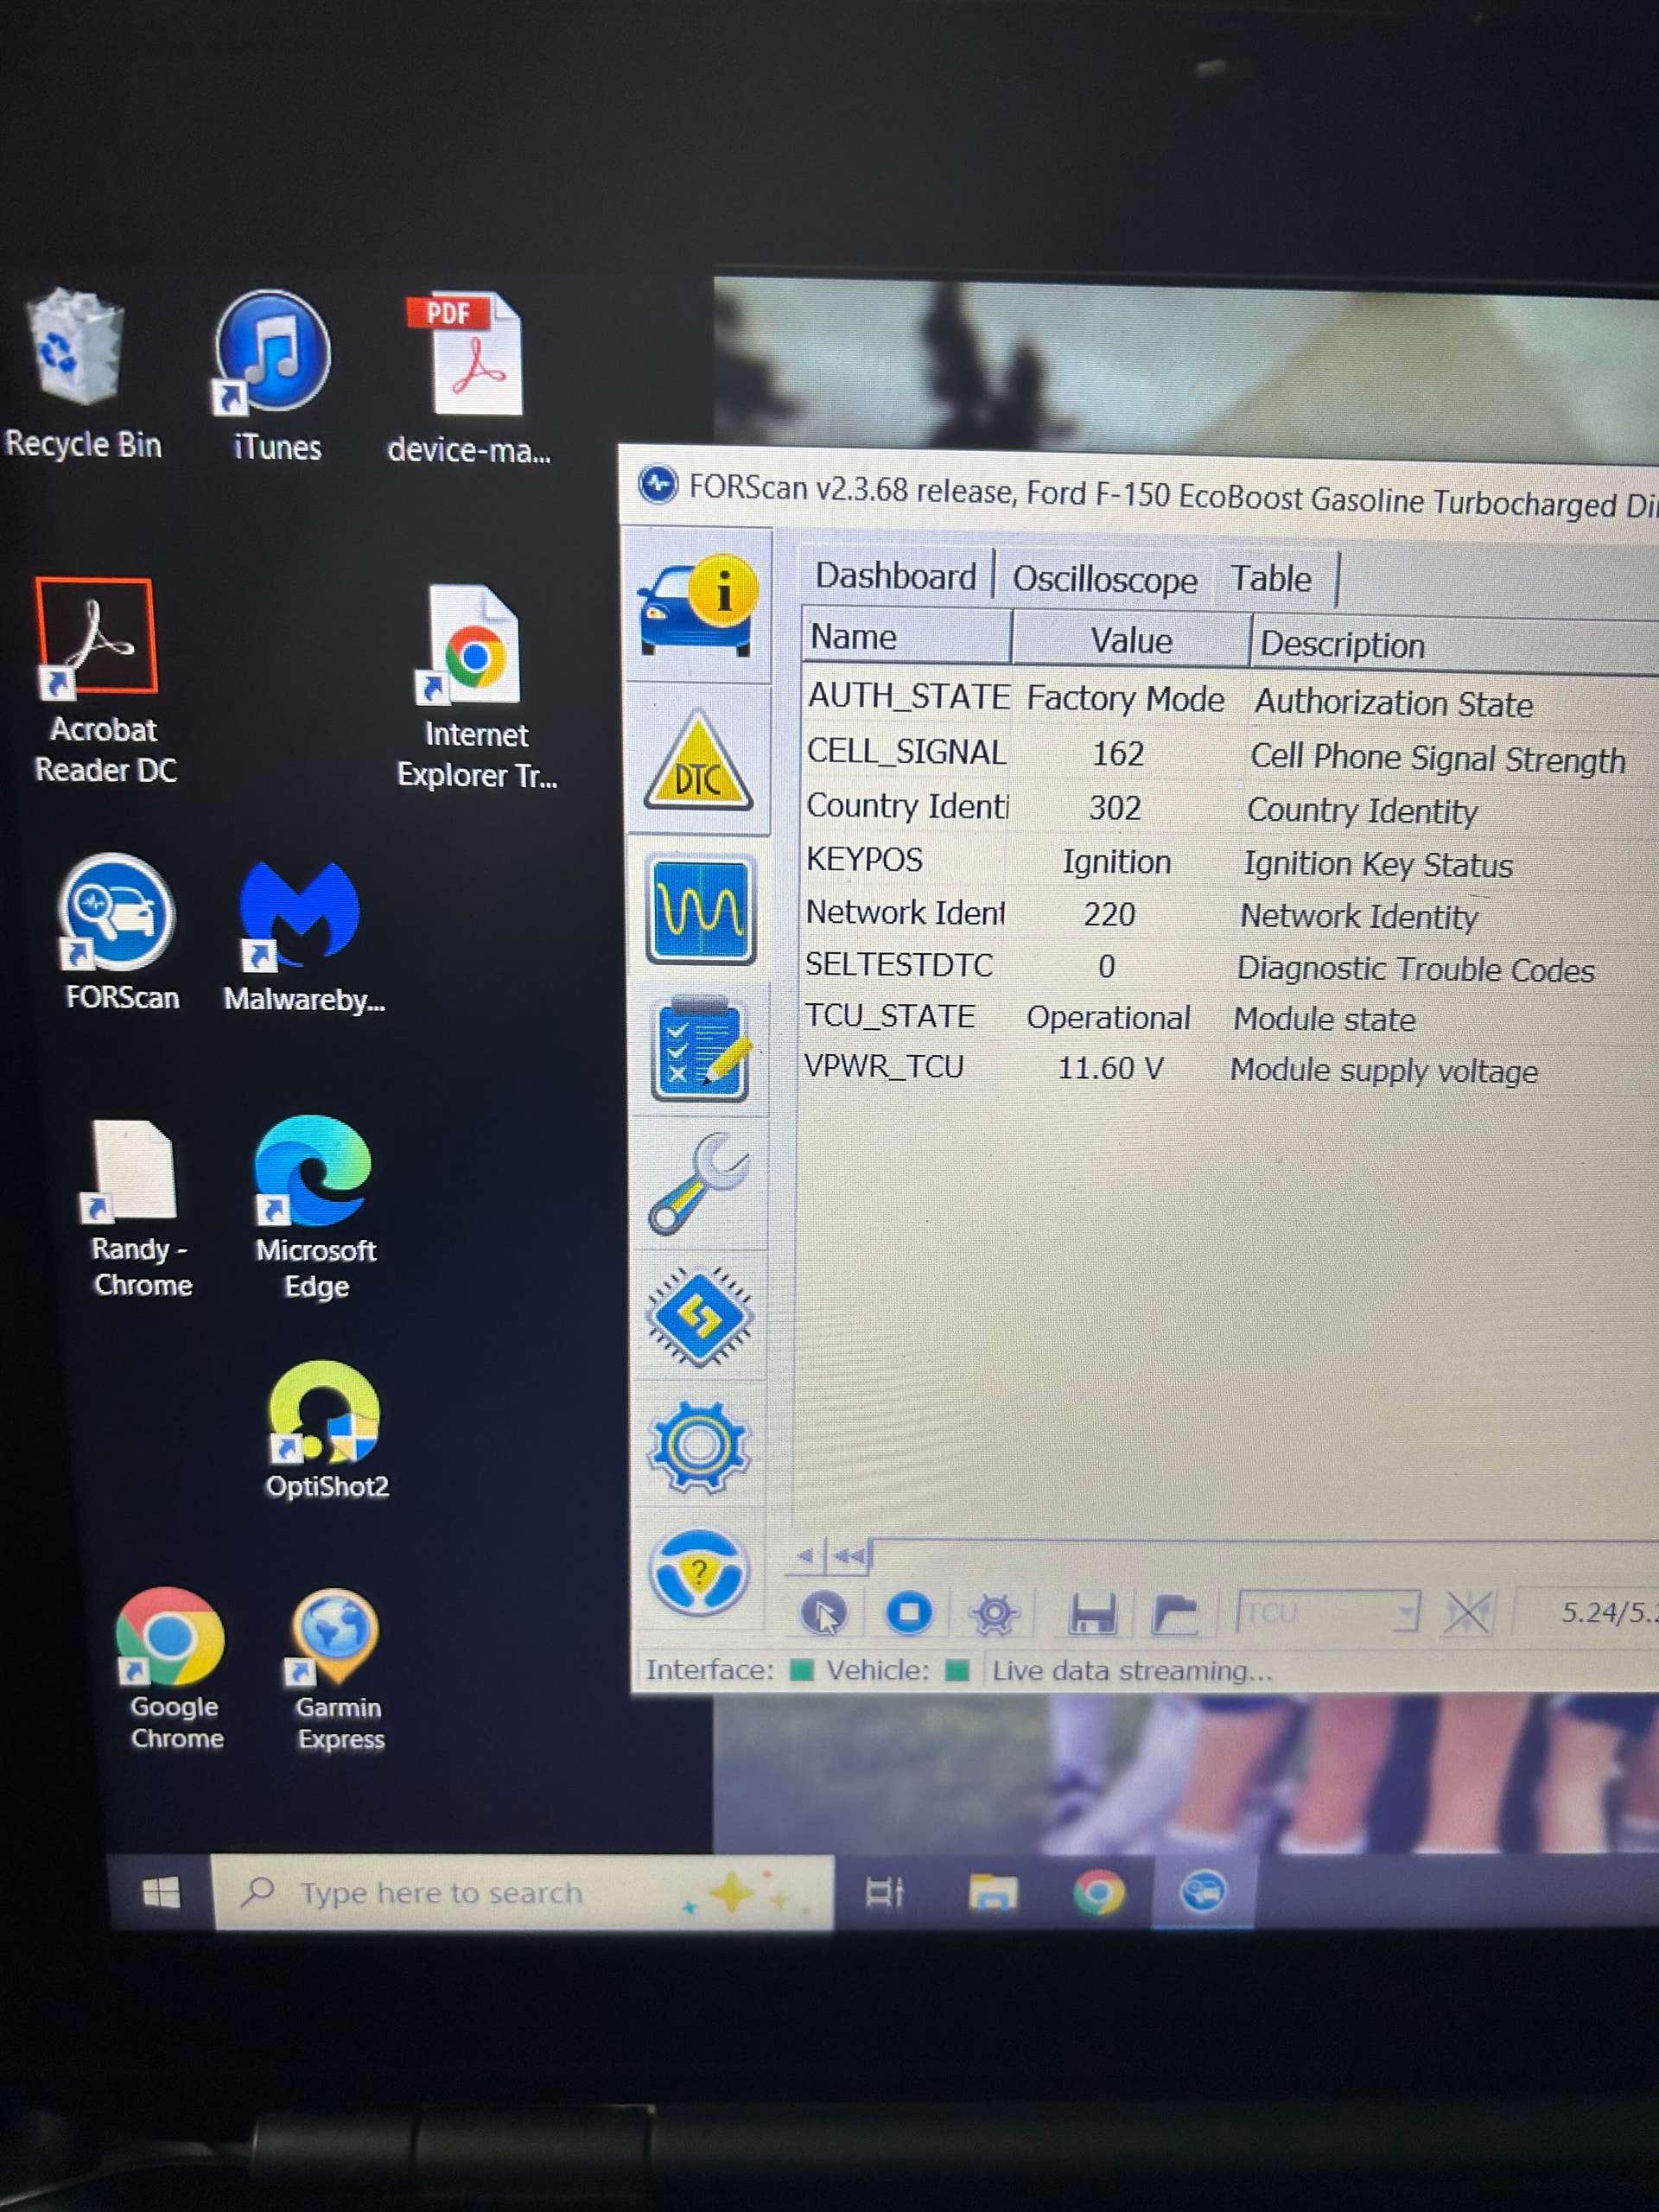Switch to the Dashboard tab

[896, 577]
